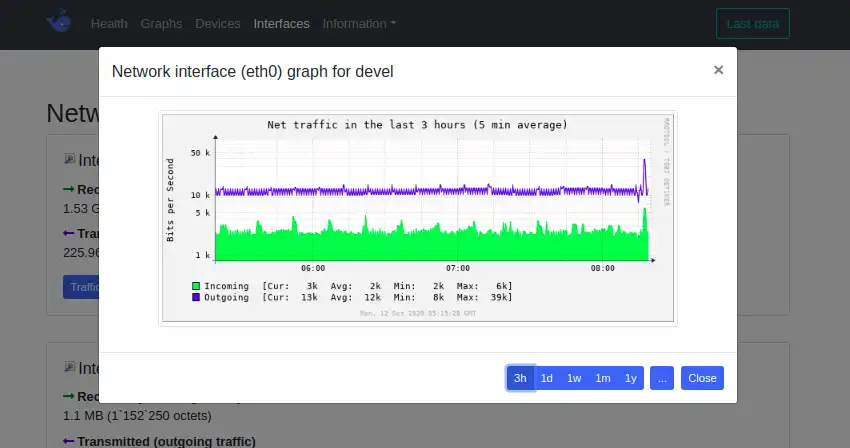The width and height of the screenshot is (850, 448).
Task: Click the modal title 'Network interface (eth0) graph for devel'
Action: point(253,72)
